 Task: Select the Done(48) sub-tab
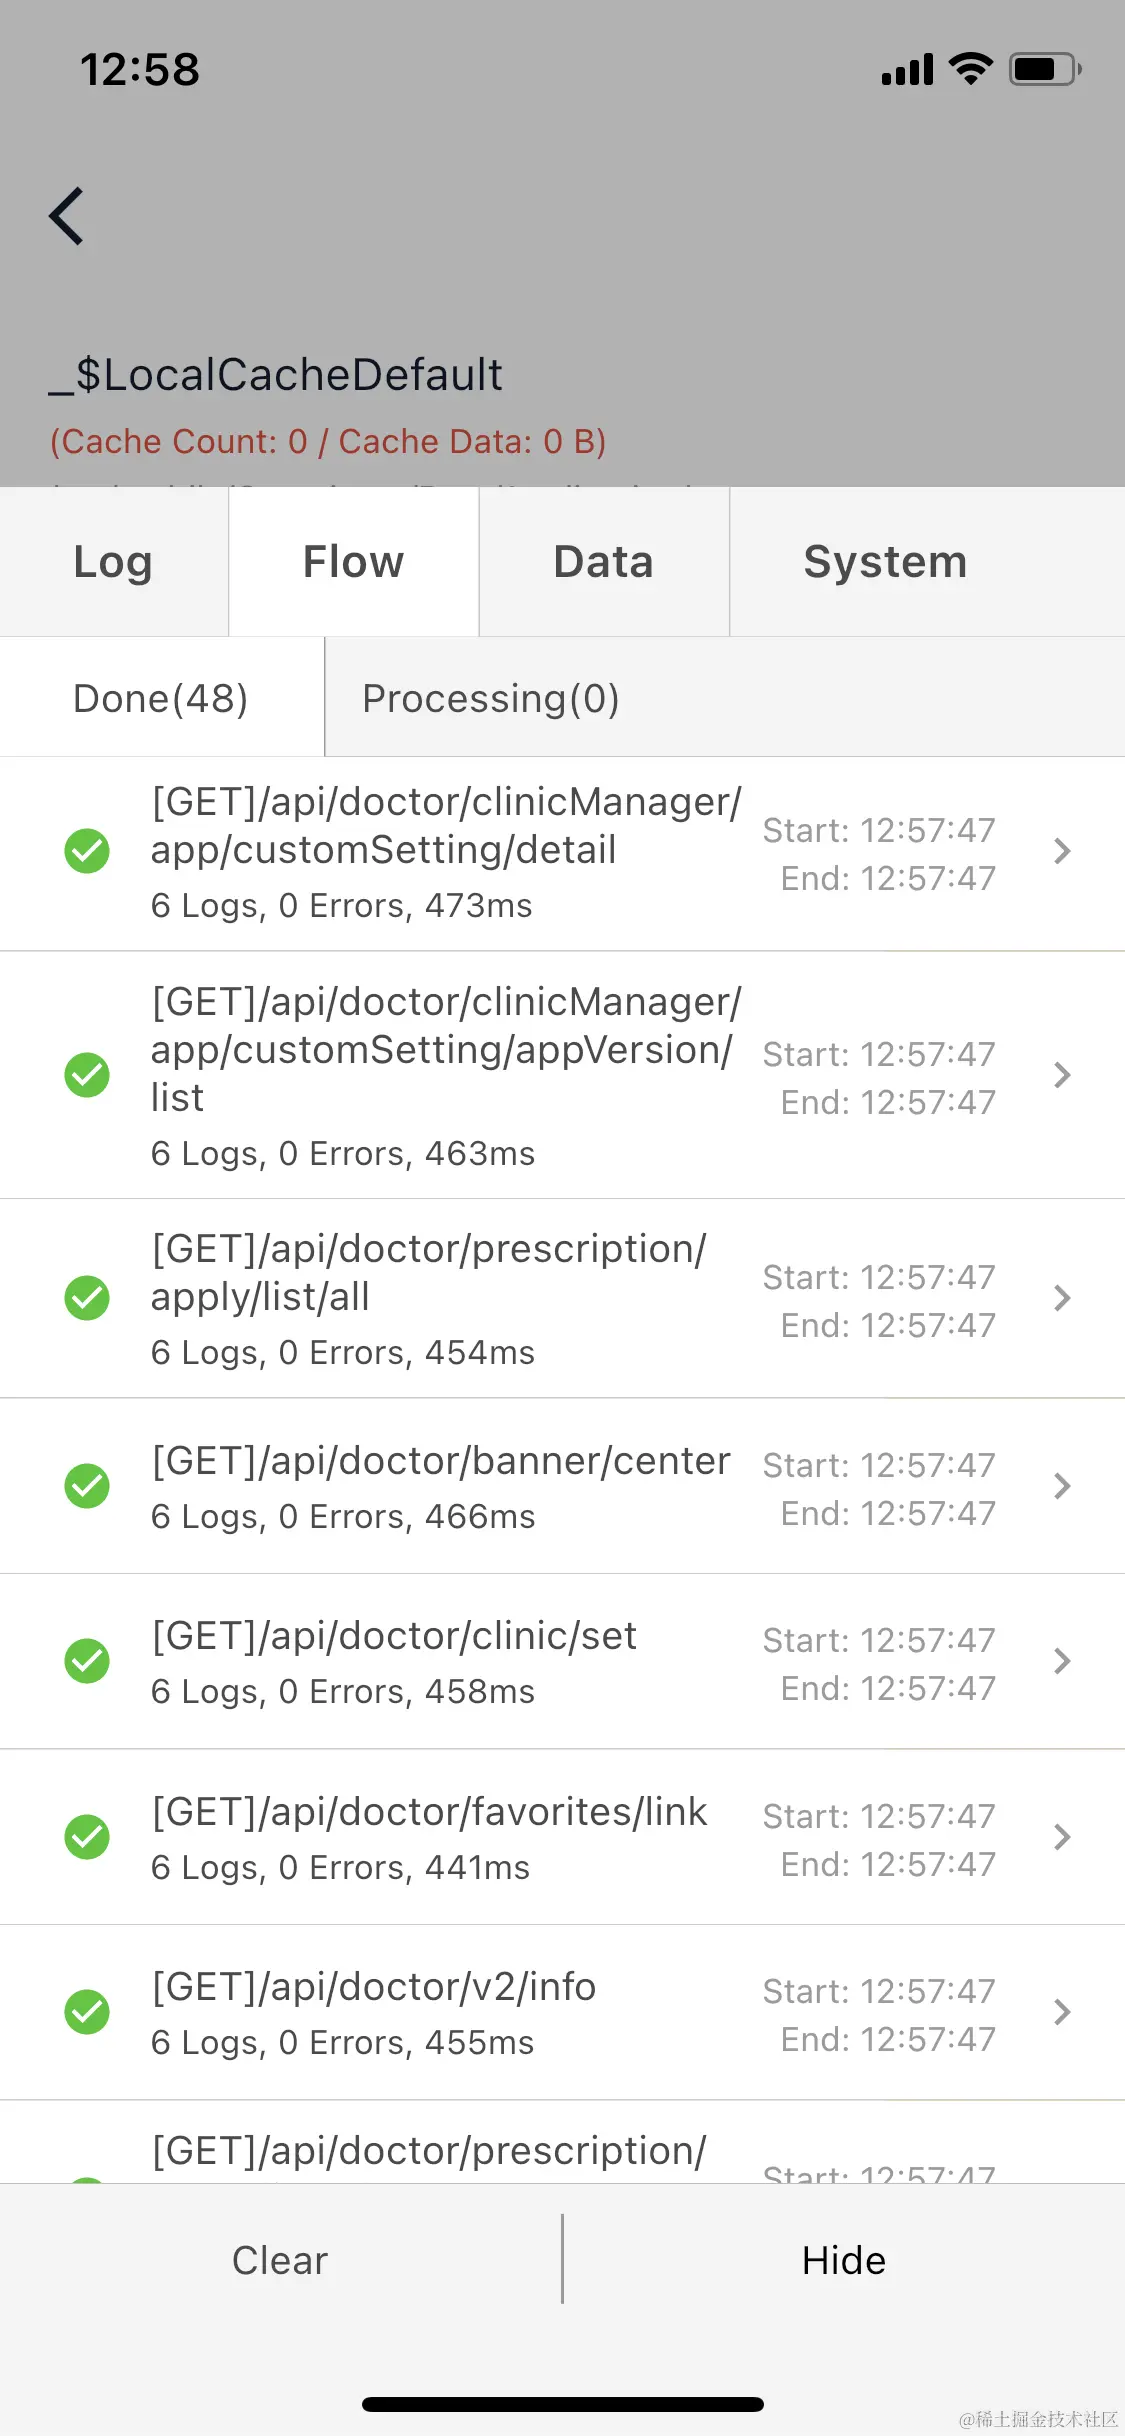161,698
